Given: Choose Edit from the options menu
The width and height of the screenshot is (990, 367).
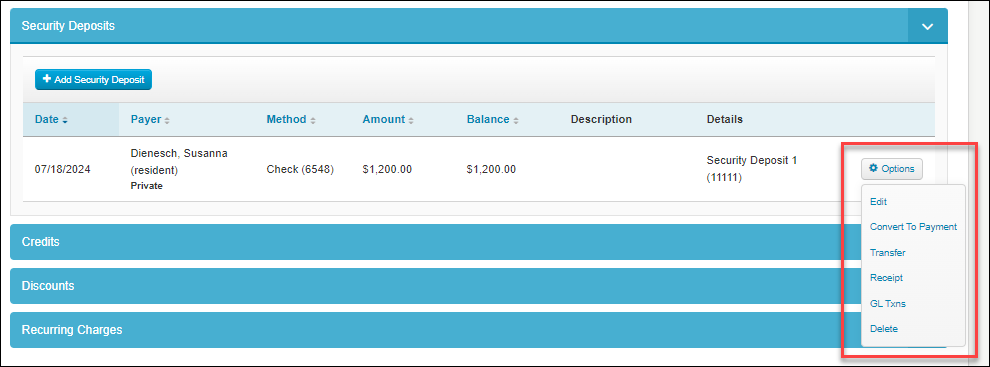Looking at the screenshot, I should [x=878, y=202].
